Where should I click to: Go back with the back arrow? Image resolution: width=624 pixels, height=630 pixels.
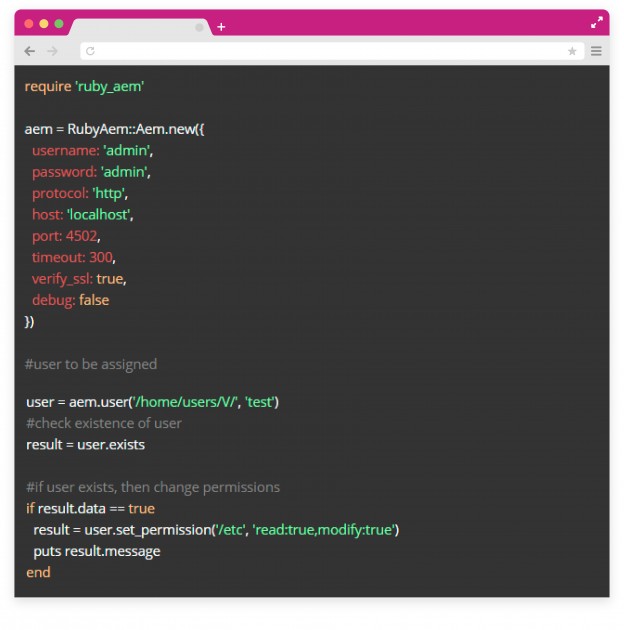(29, 51)
